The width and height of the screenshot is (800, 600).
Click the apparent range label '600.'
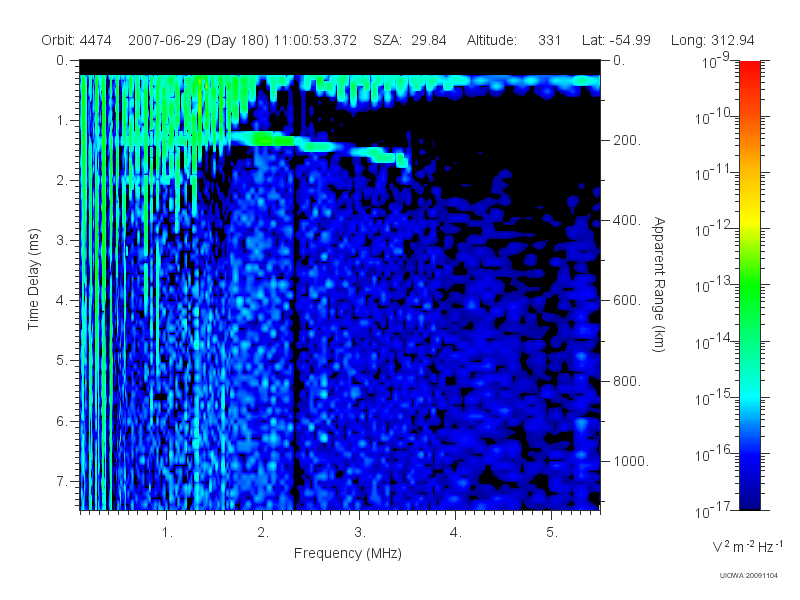click(627, 301)
